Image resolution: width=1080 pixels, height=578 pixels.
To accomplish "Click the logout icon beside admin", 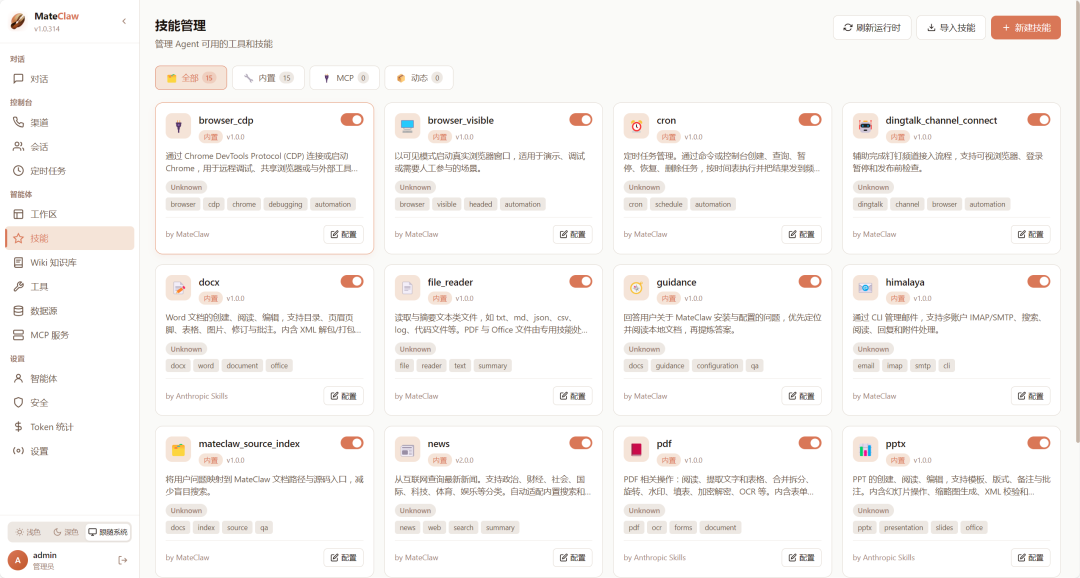I will pyautogui.click(x=123, y=560).
